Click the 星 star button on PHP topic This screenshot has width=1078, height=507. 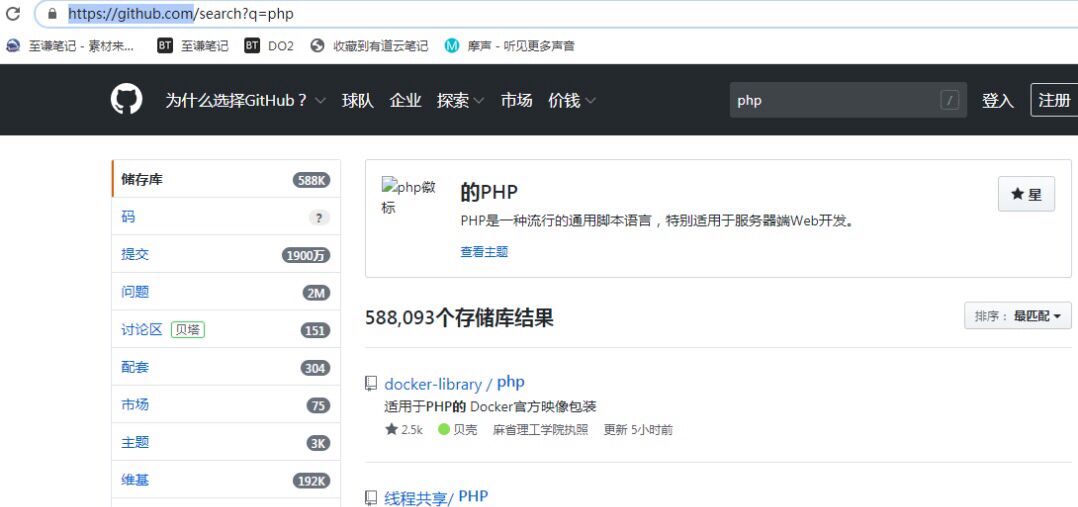click(1026, 194)
